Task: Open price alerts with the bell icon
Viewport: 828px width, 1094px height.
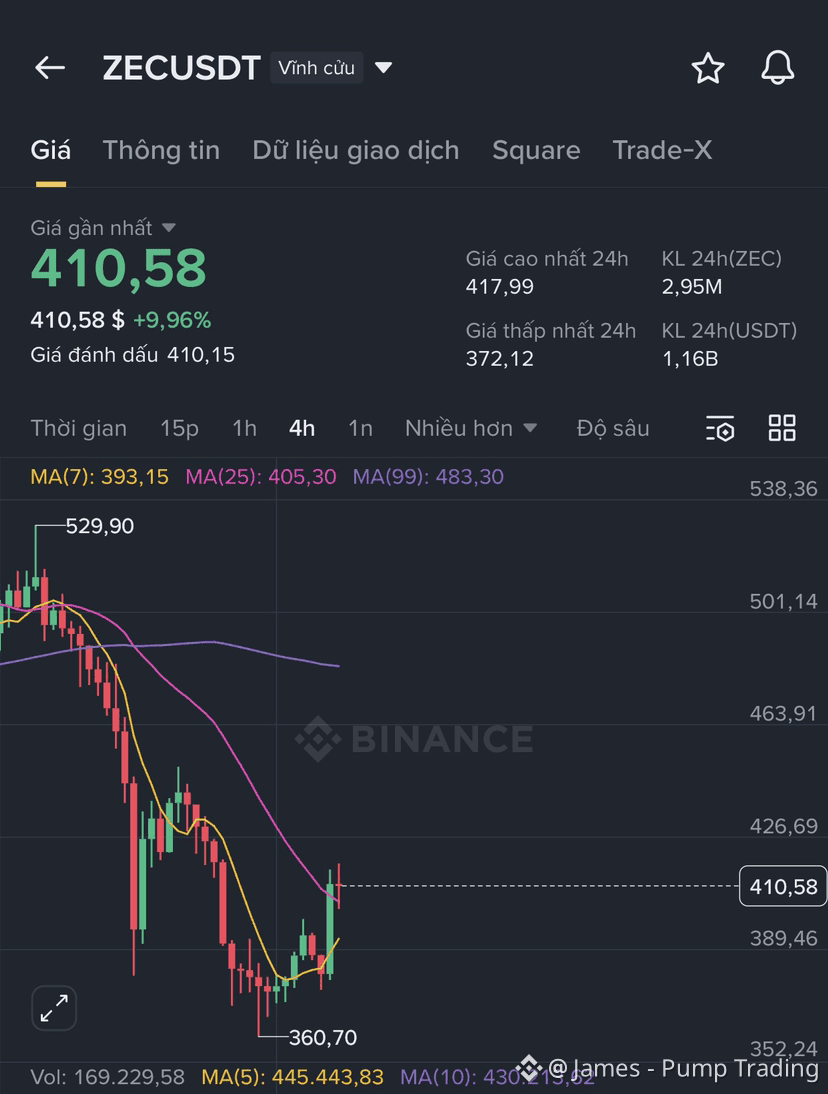Action: pyautogui.click(x=777, y=68)
